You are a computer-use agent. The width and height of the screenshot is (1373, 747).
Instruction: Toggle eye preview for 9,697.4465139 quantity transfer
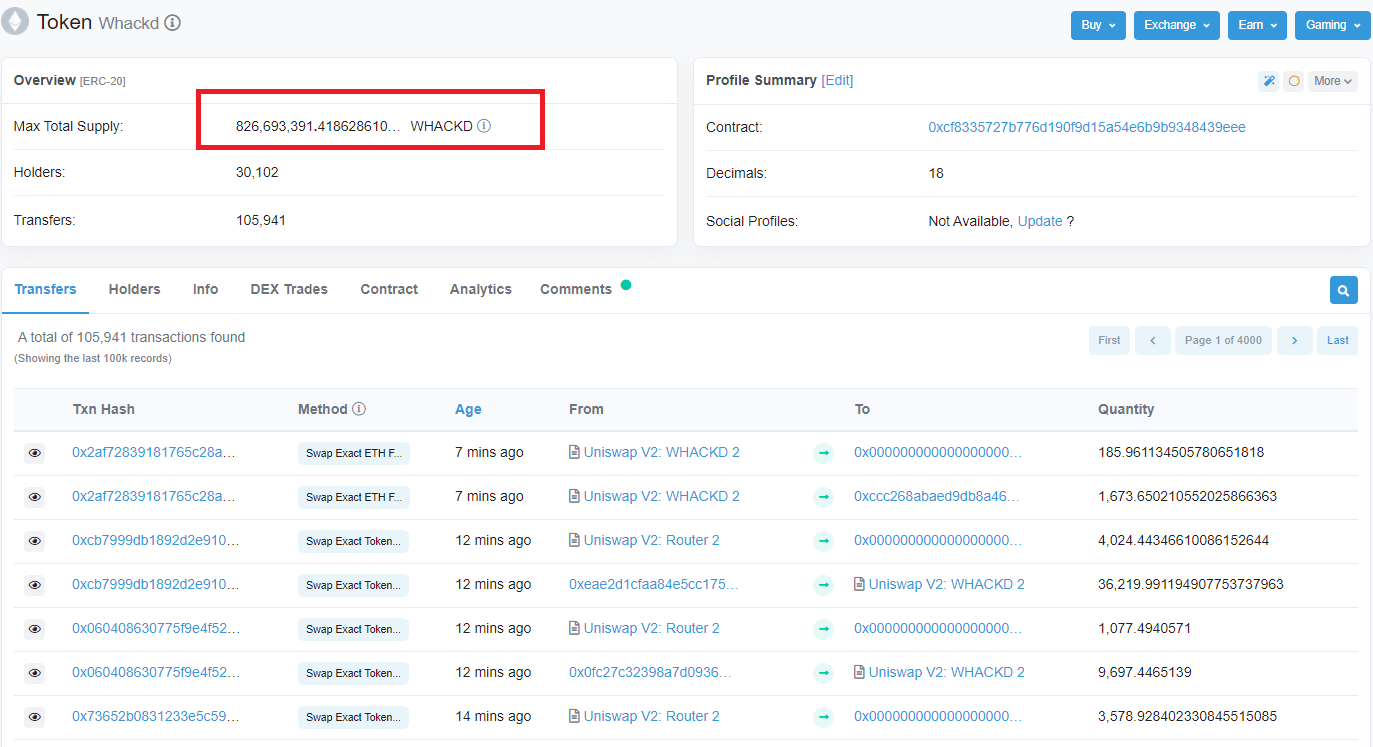[x=35, y=673]
